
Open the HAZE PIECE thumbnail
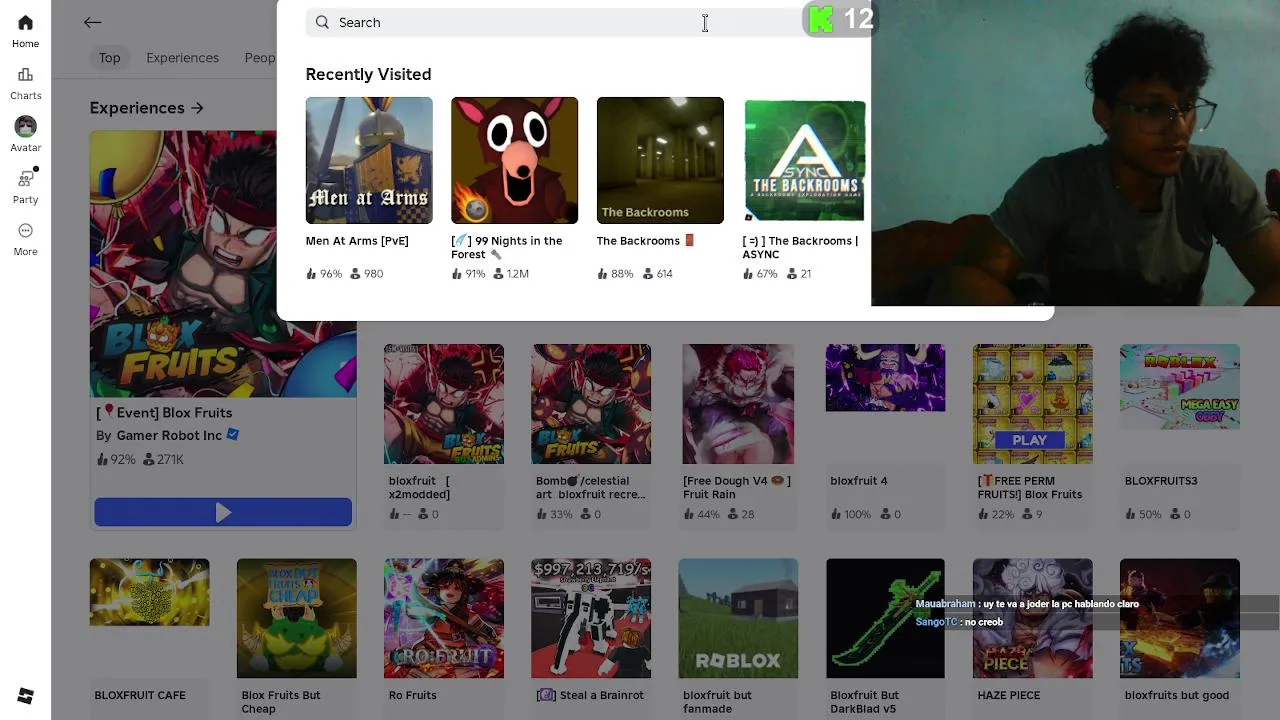(x=1033, y=618)
